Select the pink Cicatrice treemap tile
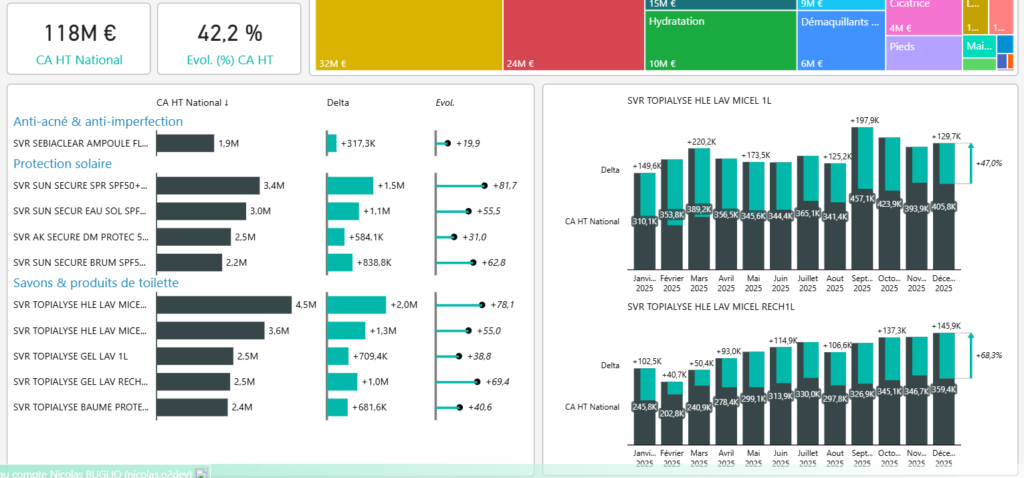 [x=922, y=17]
